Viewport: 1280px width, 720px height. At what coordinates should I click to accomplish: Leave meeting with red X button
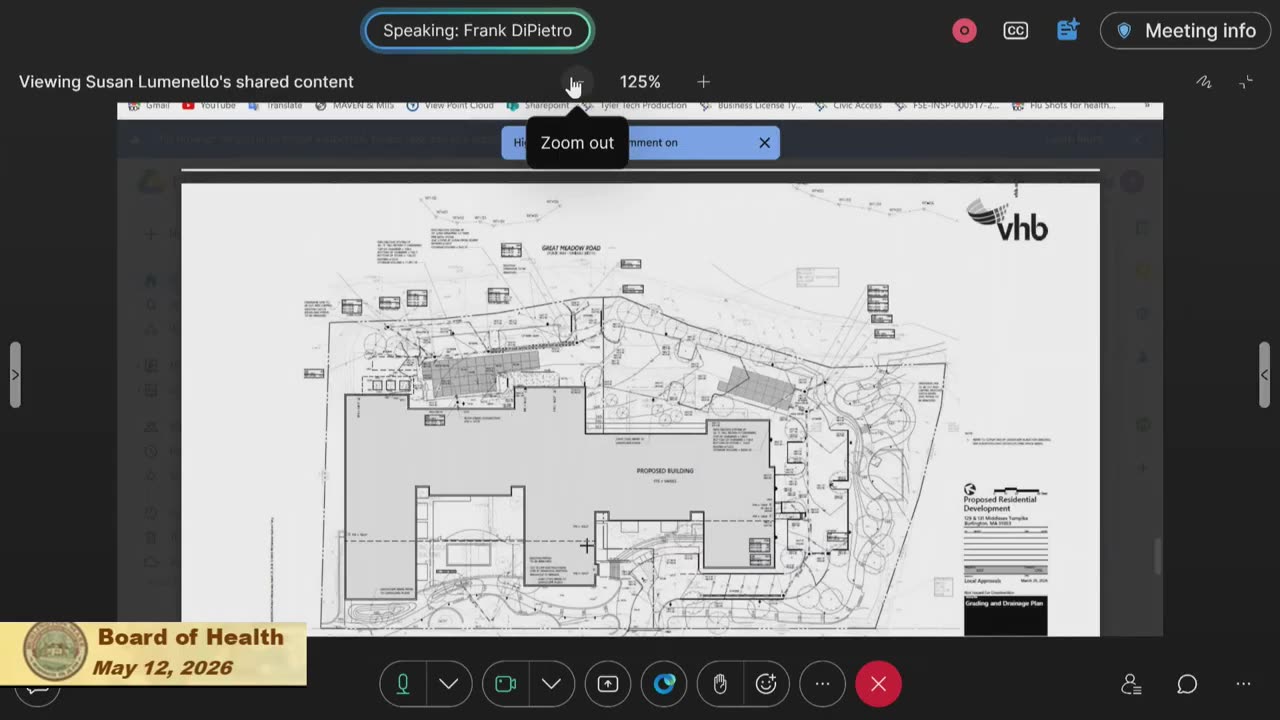(878, 684)
